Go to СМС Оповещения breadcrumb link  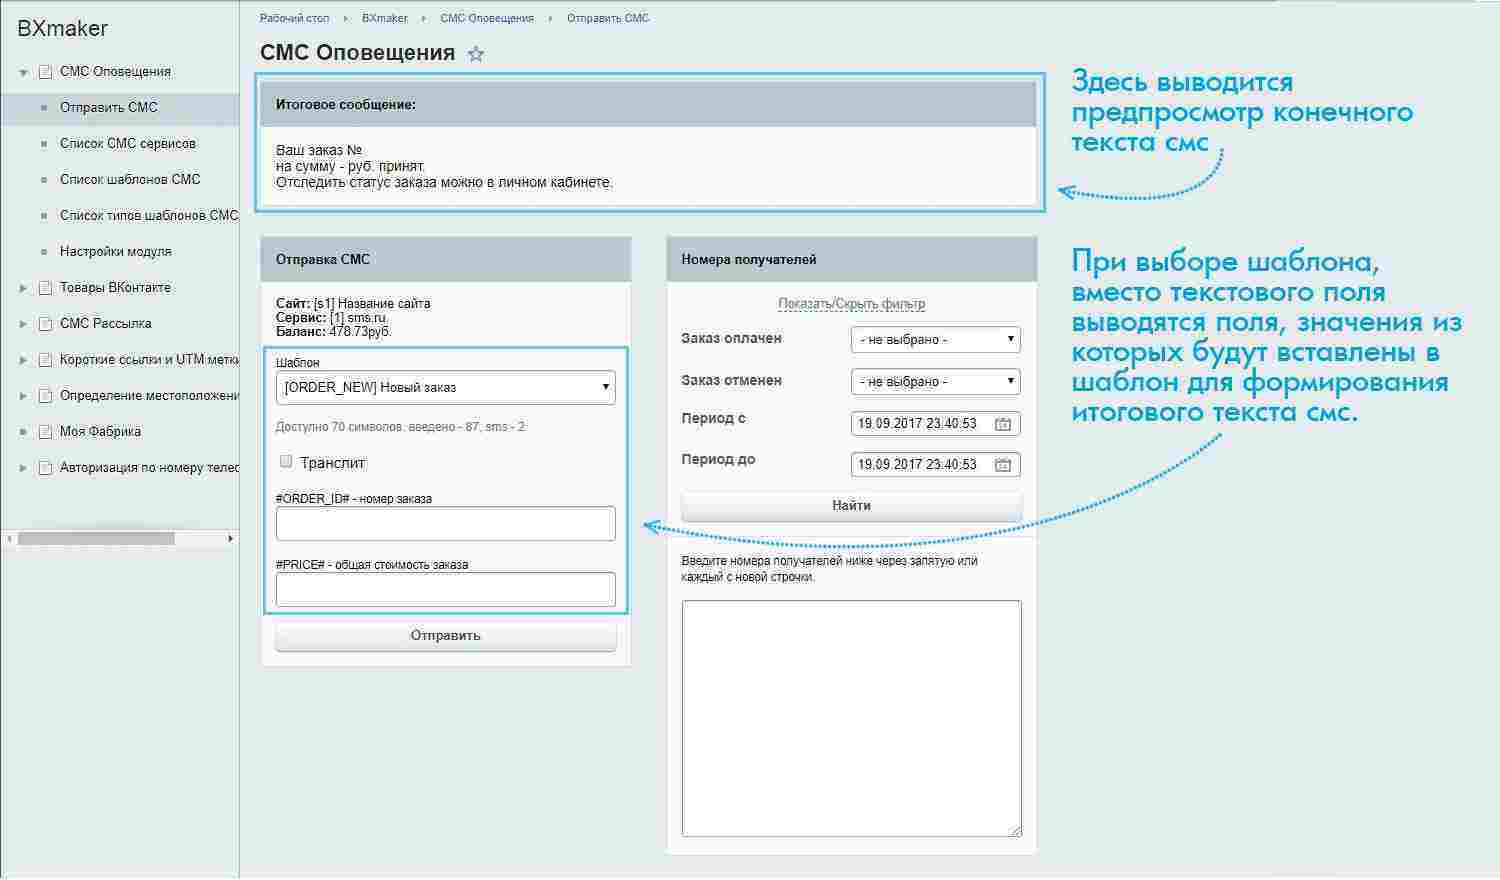[487, 18]
